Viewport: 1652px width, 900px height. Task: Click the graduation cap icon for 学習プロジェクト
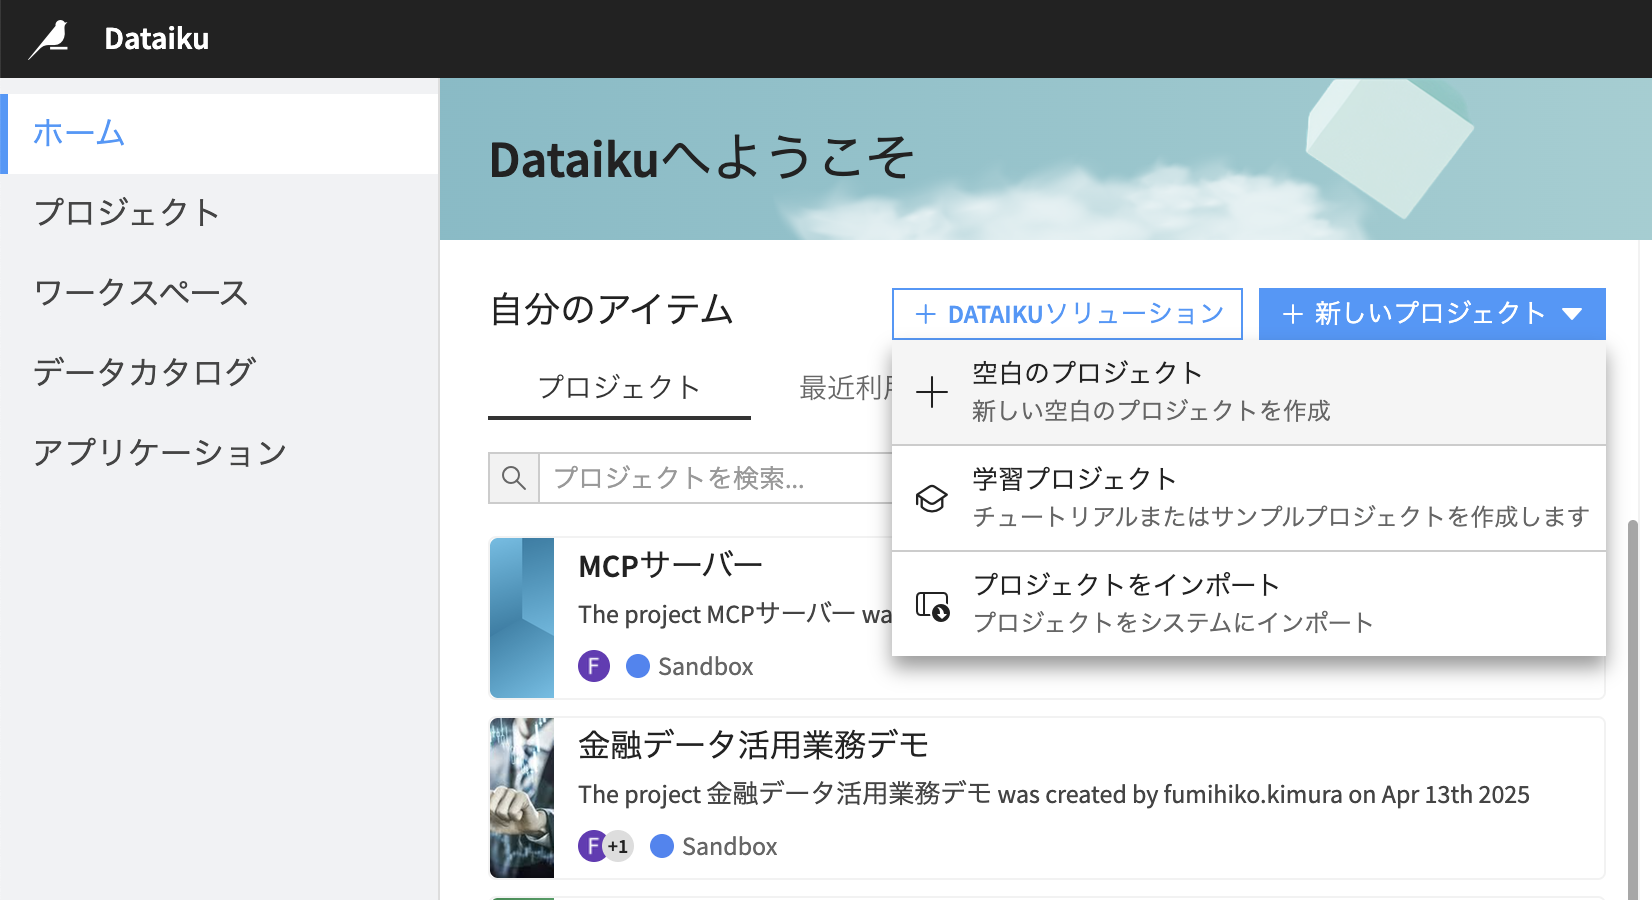(932, 498)
